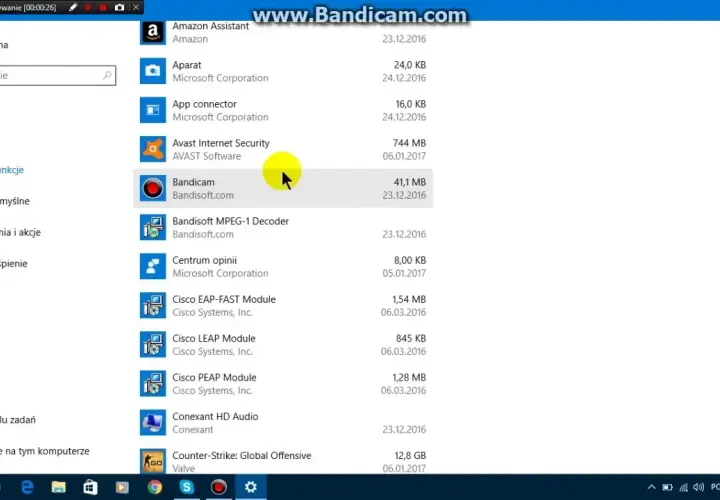Click the Bandicam red record icon in list
720x500 pixels.
coord(153,188)
